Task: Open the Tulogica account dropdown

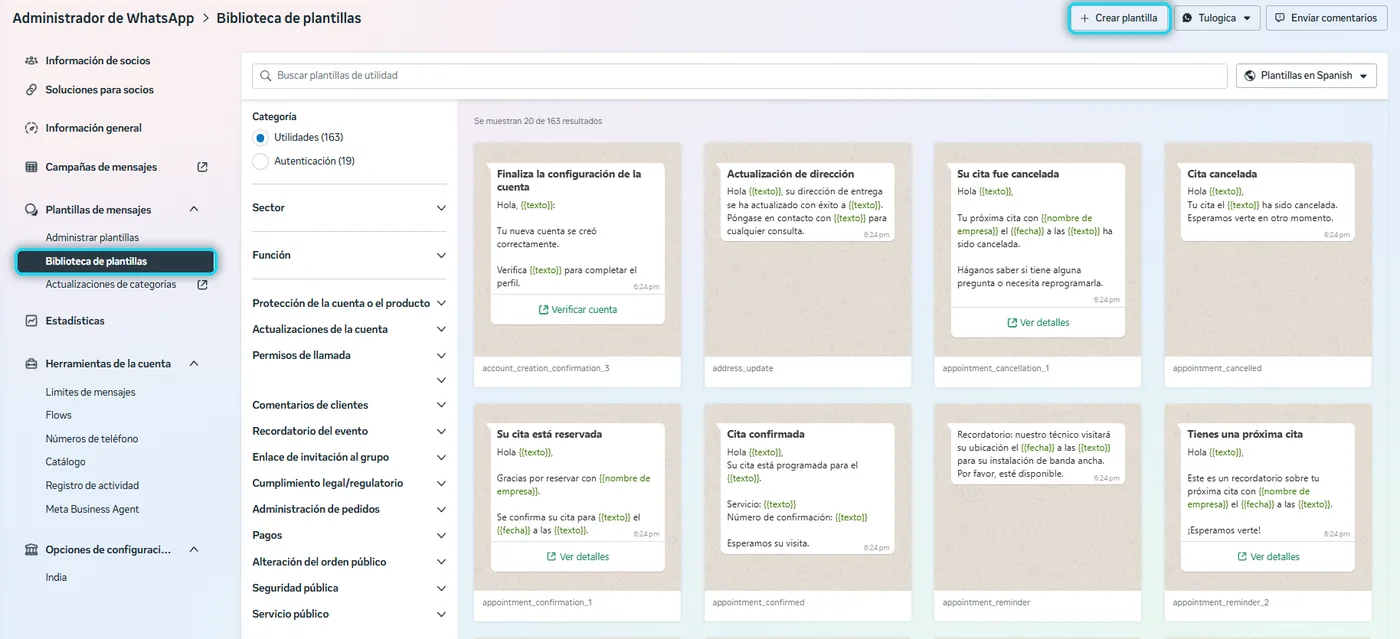Action: coord(1216,18)
